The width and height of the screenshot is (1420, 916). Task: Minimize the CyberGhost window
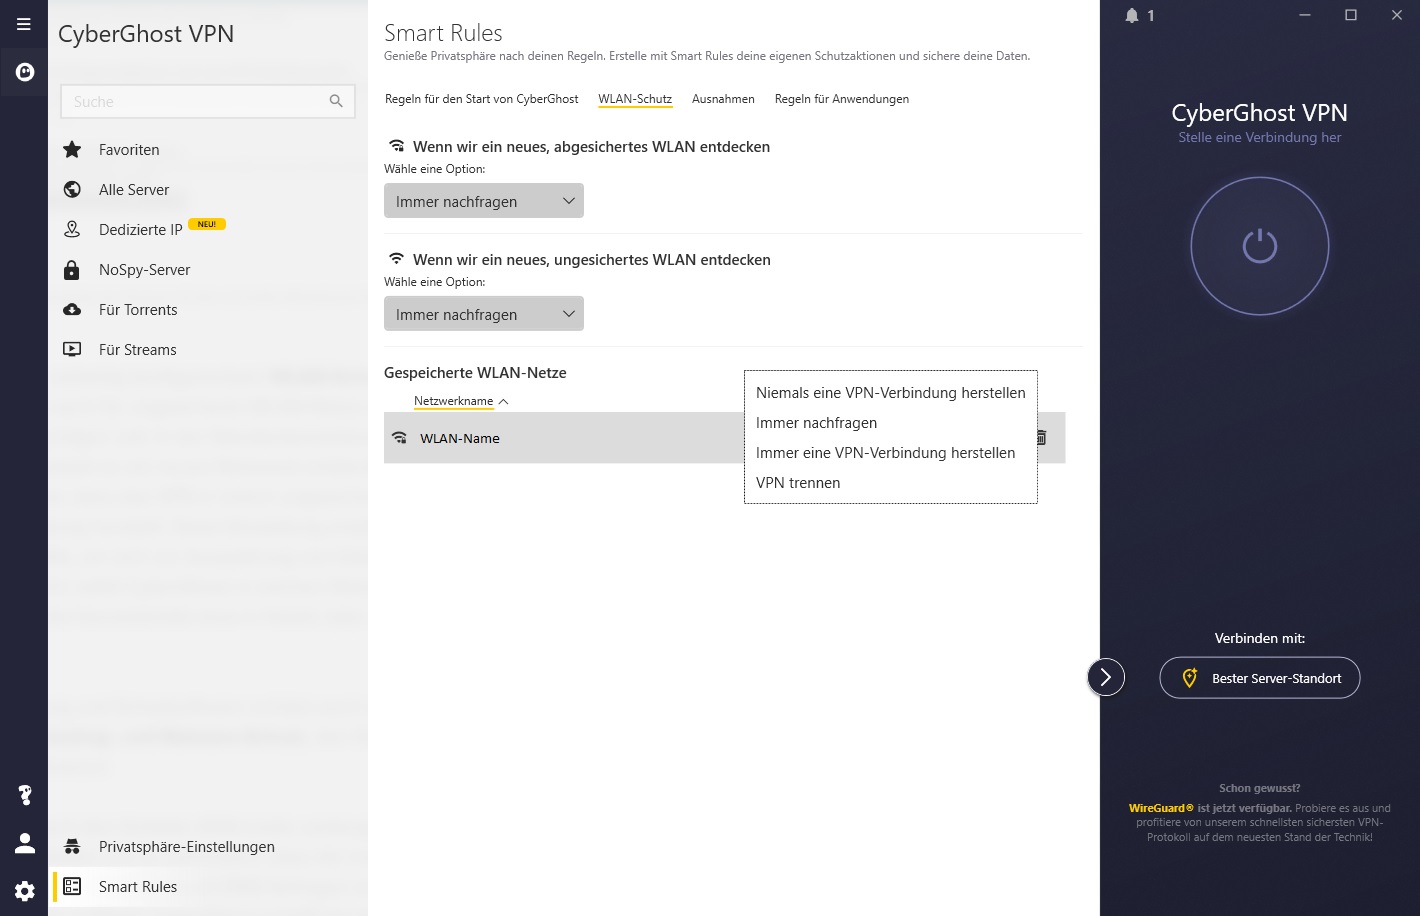1305,15
